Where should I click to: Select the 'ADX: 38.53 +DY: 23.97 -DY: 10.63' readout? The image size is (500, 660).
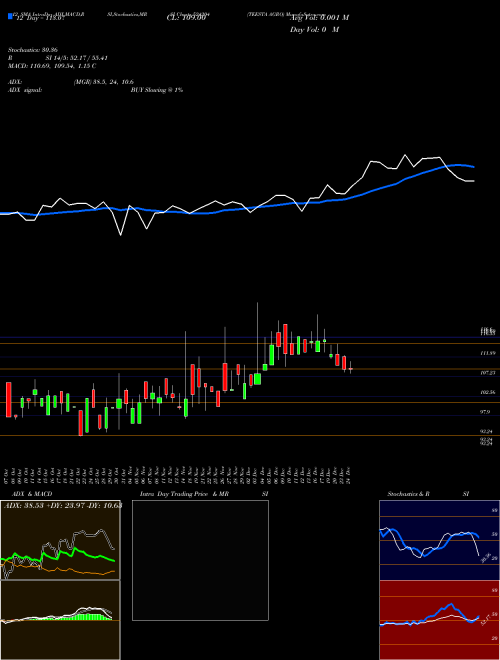pyautogui.click(x=63, y=506)
